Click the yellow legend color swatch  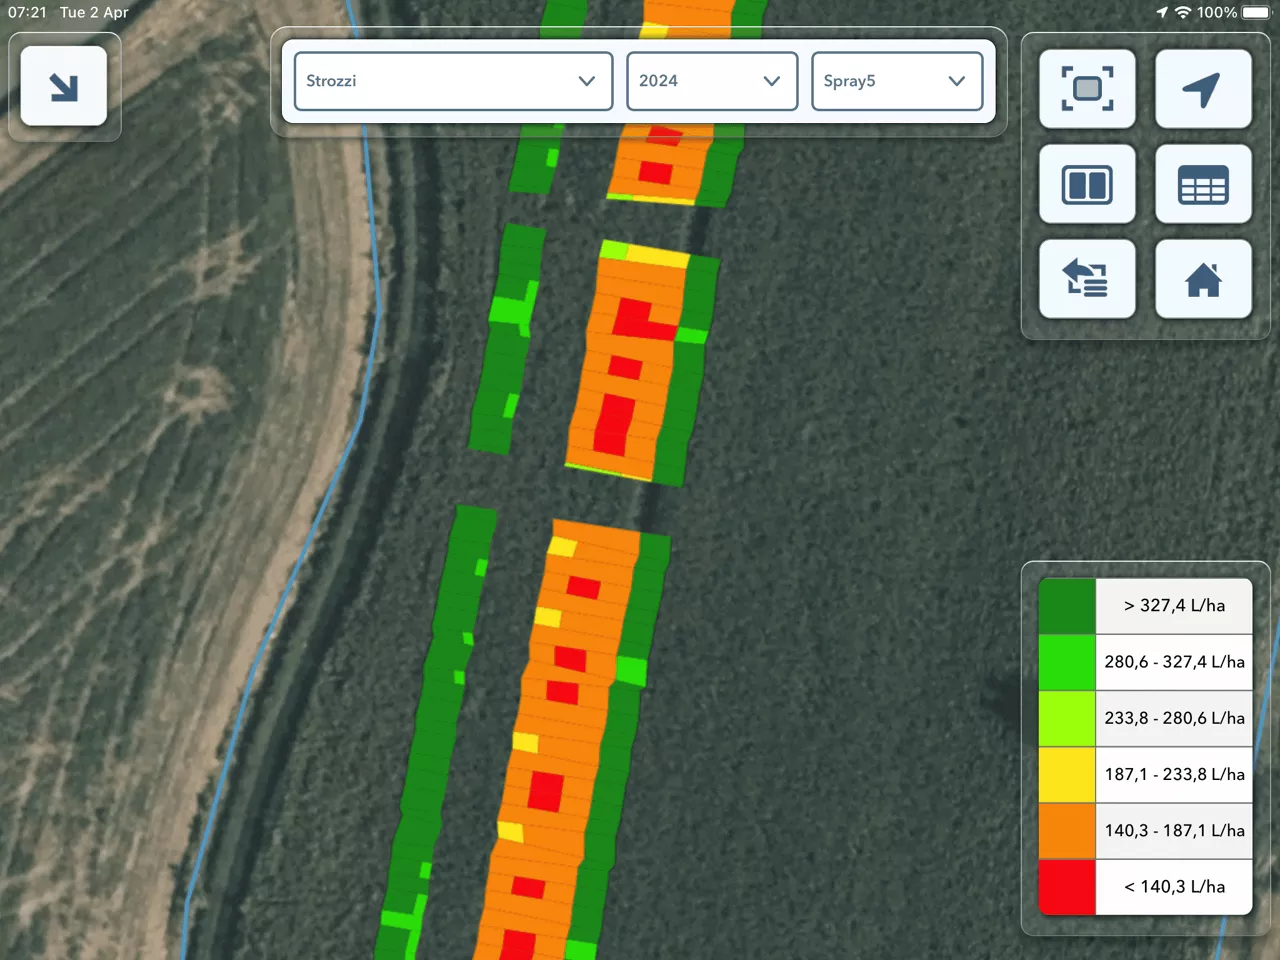coord(1067,775)
